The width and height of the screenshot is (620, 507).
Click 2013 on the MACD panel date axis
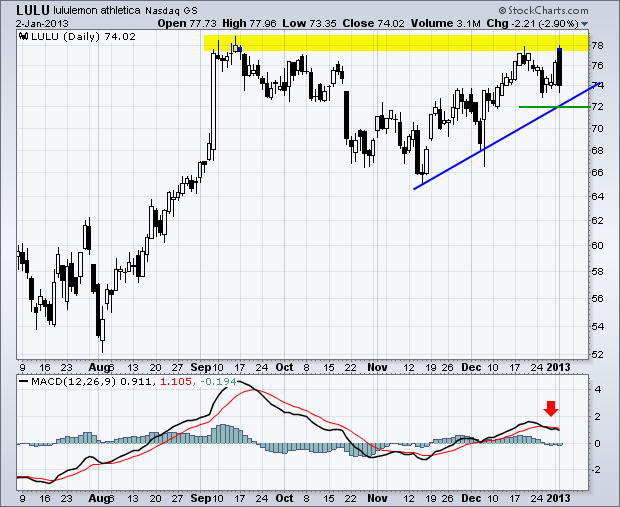(x=558, y=498)
